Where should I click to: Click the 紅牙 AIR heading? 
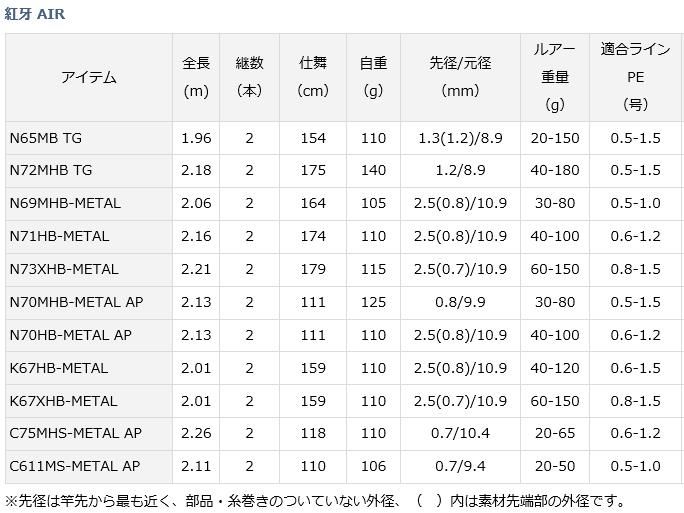pos(34,14)
